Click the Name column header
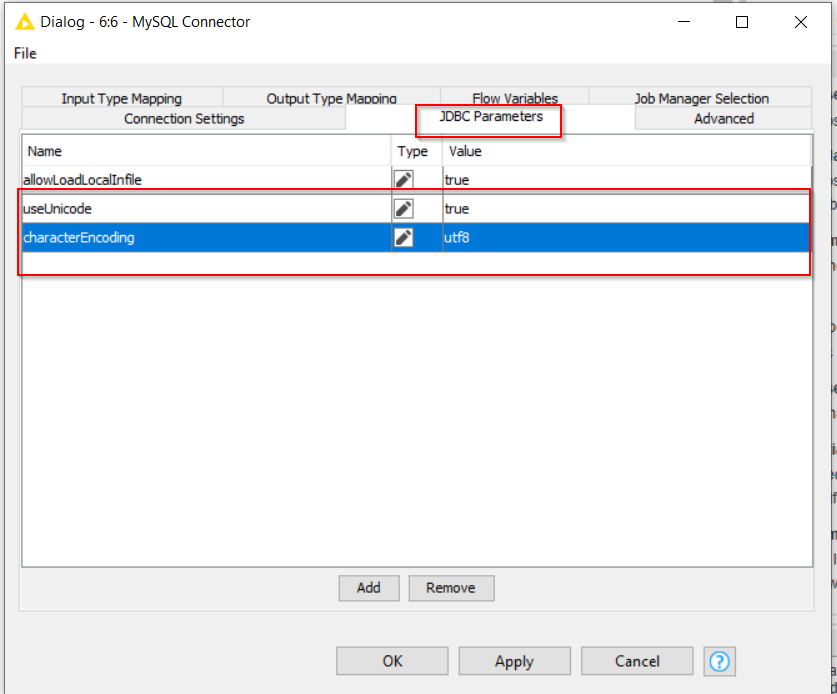This screenshot has height=694, width=837. point(207,151)
